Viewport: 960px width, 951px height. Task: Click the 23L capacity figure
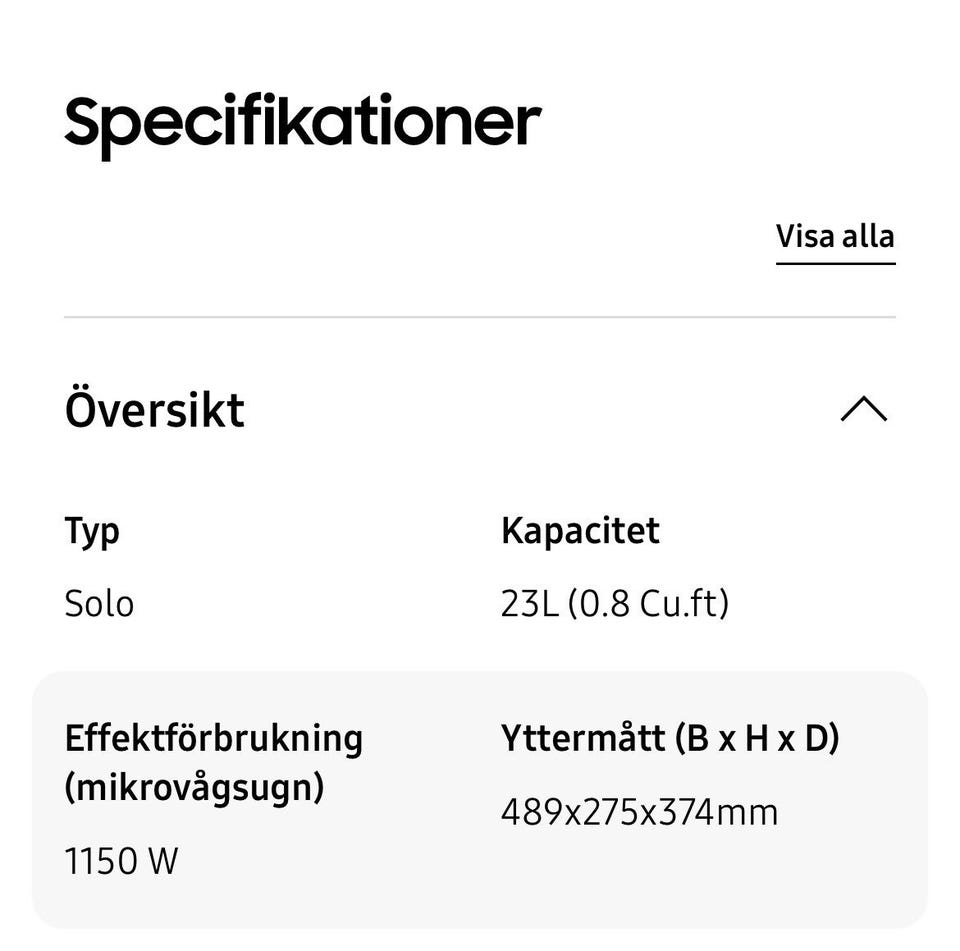530,603
